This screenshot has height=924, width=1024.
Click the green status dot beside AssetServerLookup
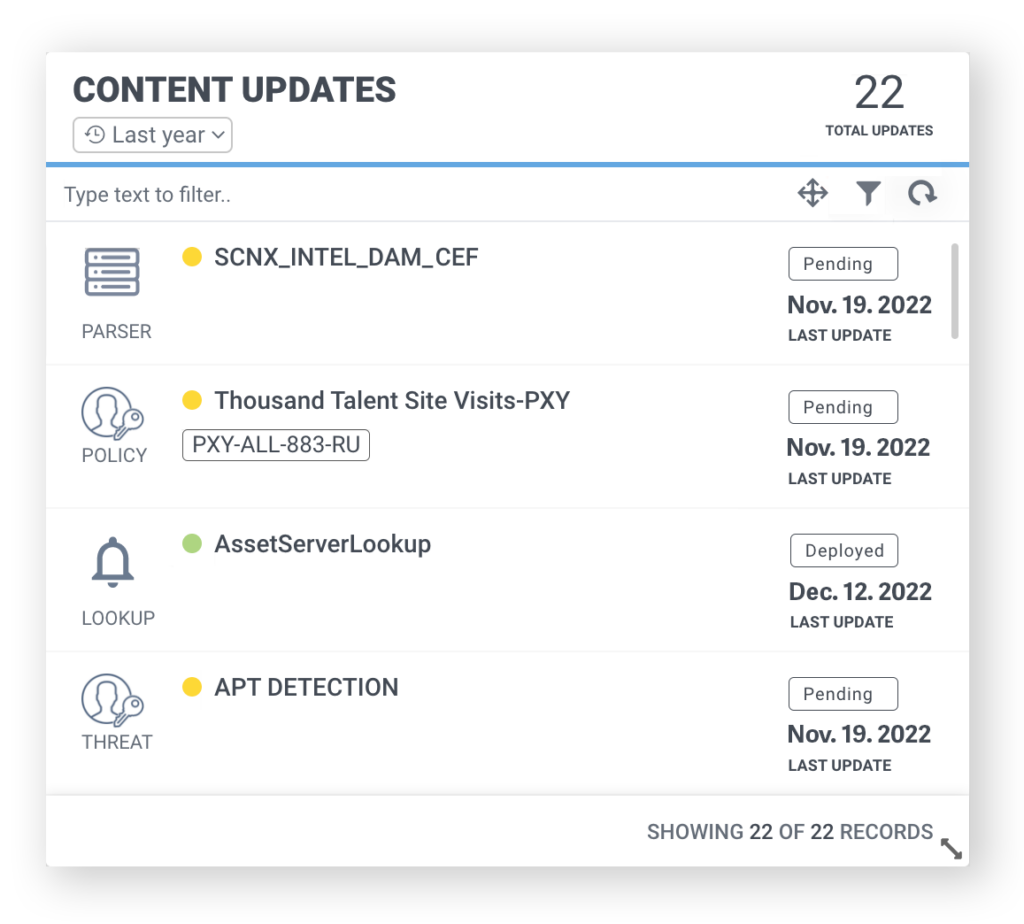click(192, 544)
